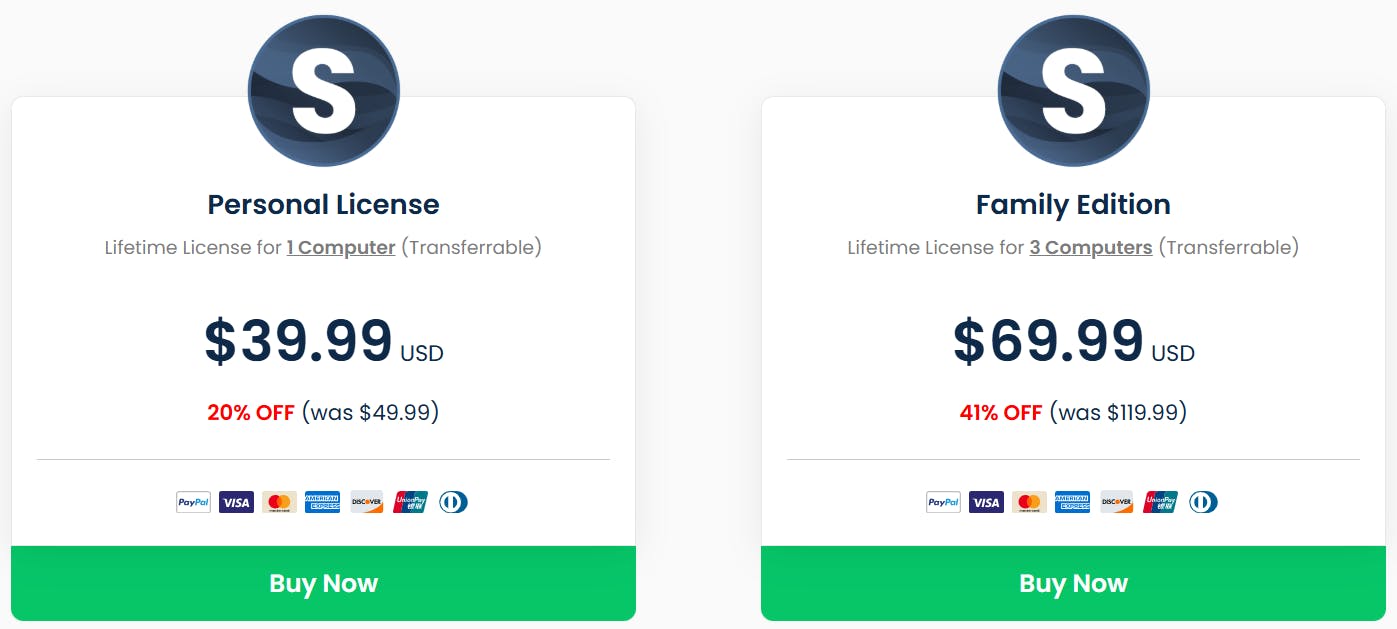Select the Visa icon under Family Edition
The width and height of the screenshot is (1397, 629).
(986, 502)
